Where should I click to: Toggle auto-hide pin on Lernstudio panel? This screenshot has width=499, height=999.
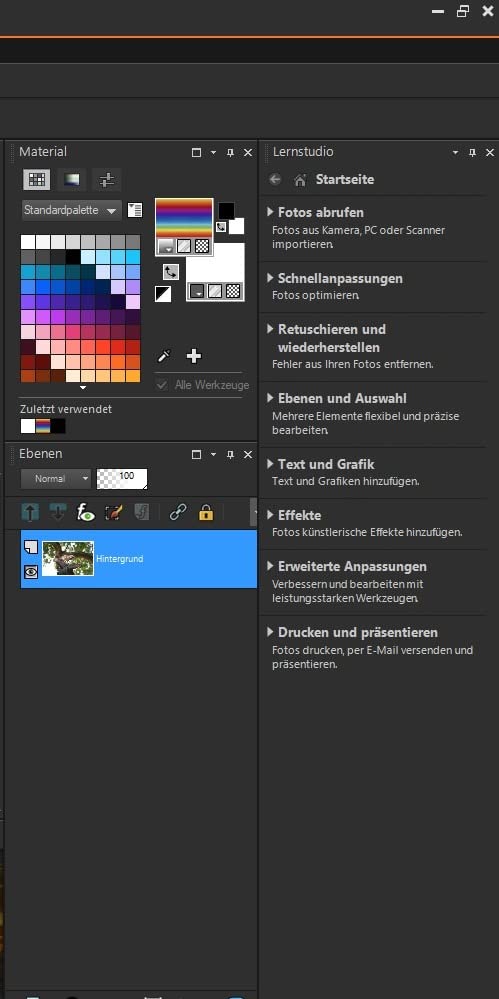pyautogui.click(x=472, y=153)
